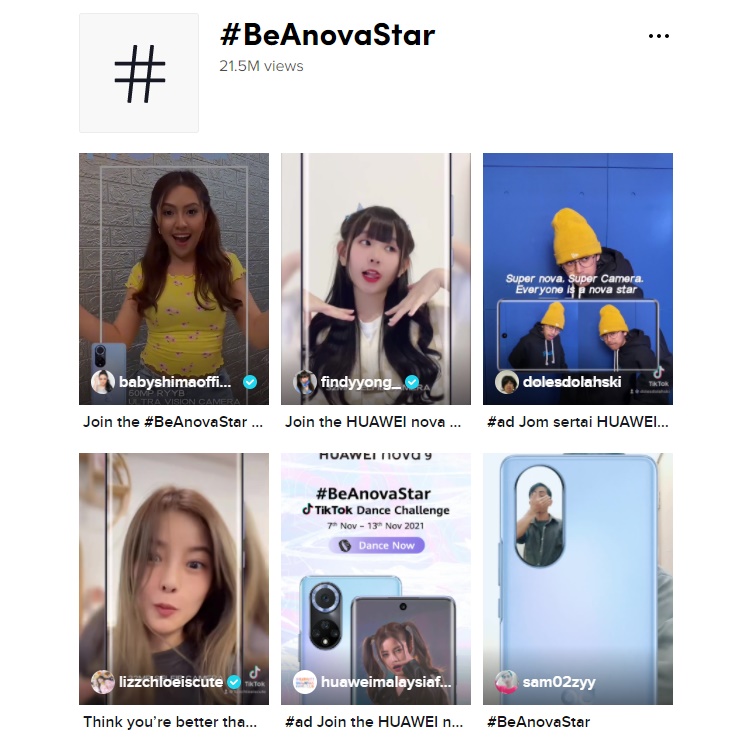Click the 'Dance Now' button in video
The image size is (750, 742).
(x=376, y=545)
